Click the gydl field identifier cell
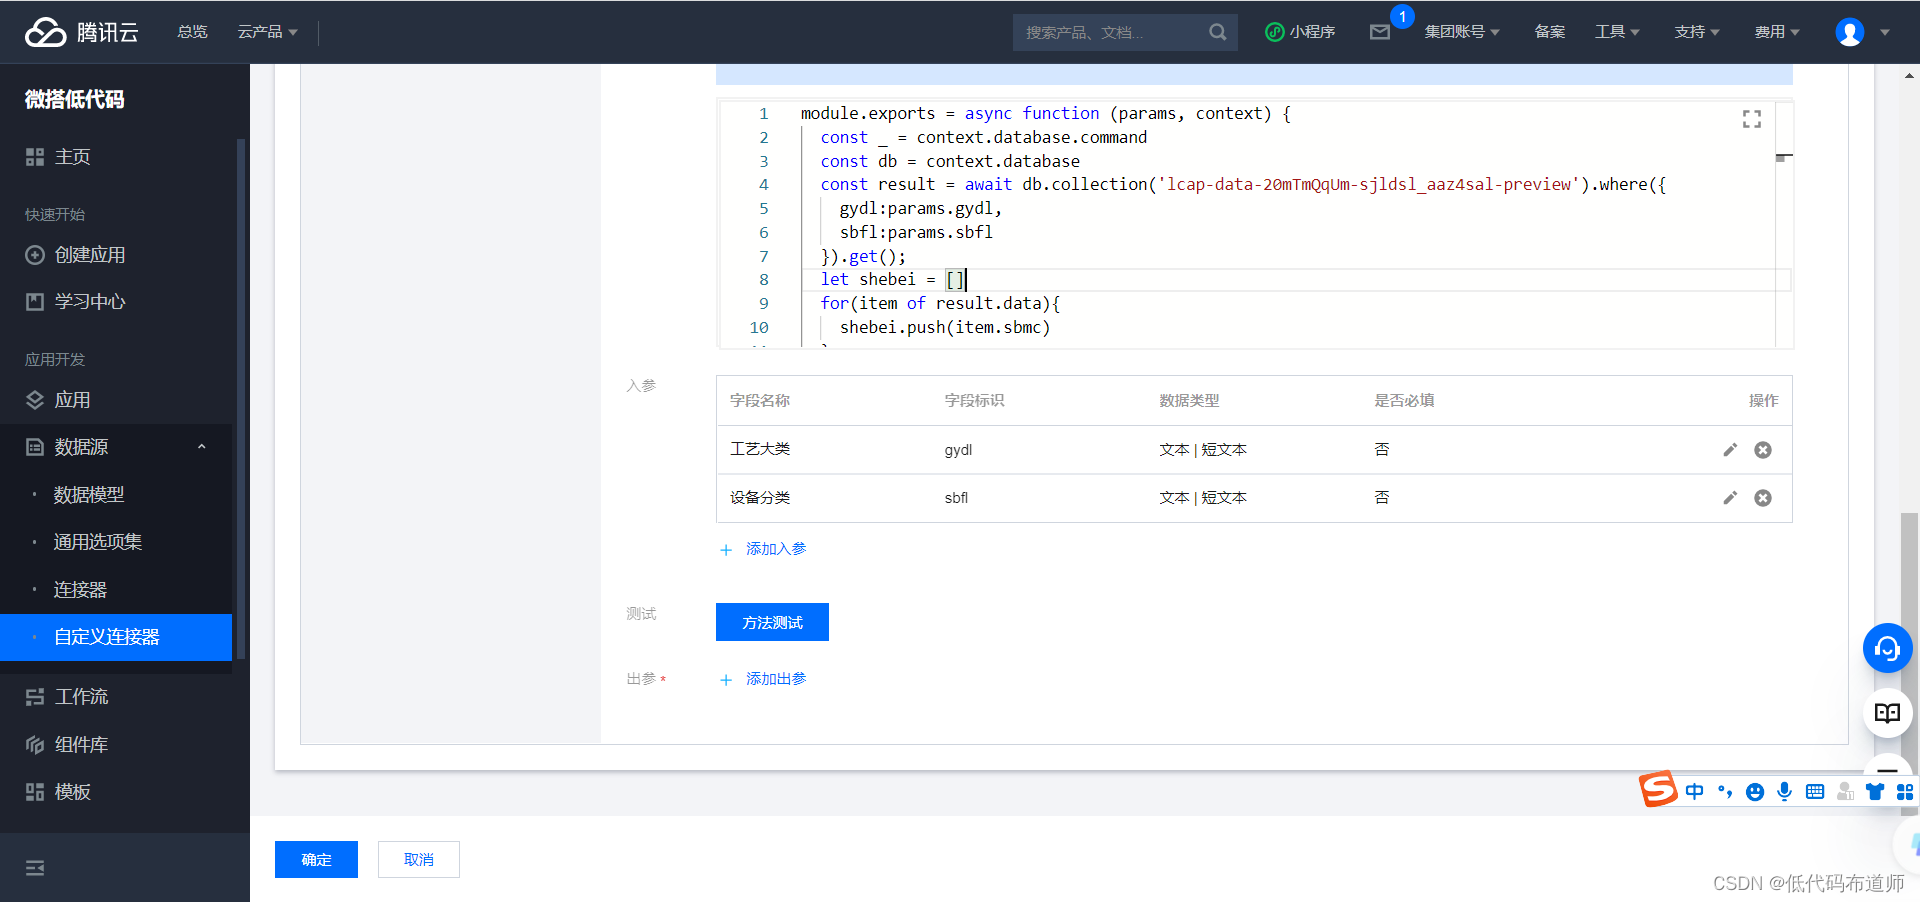This screenshot has height=902, width=1920. pyautogui.click(x=958, y=450)
